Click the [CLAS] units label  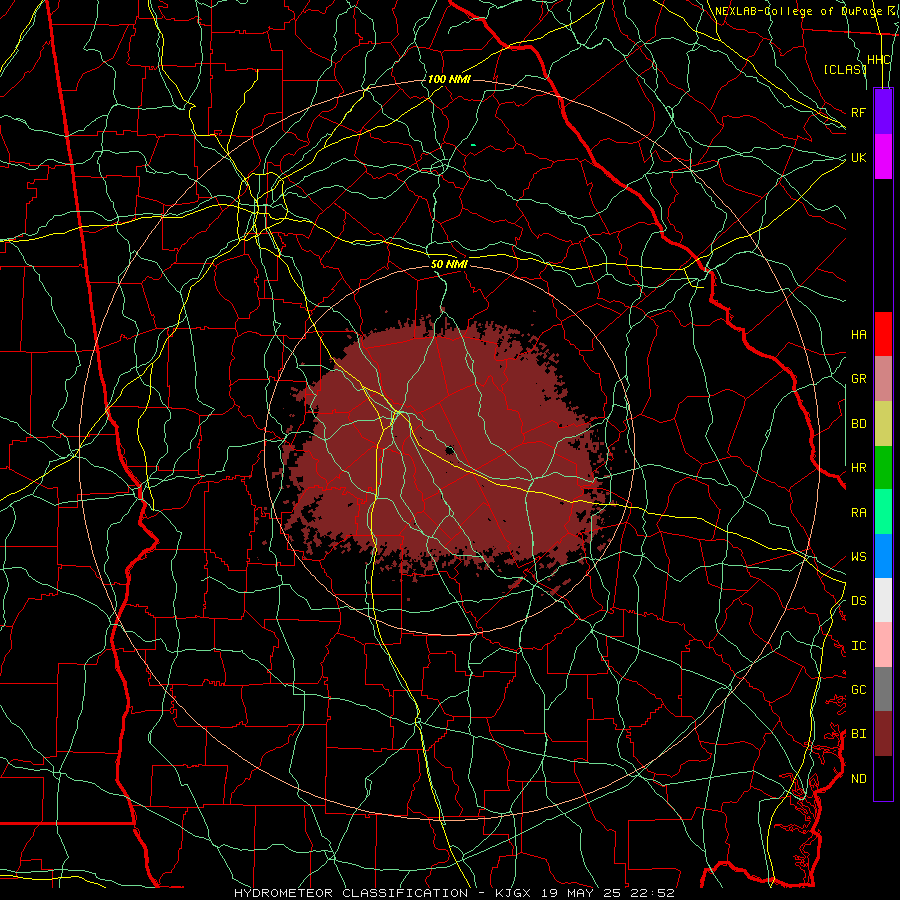click(x=845, y=69)
